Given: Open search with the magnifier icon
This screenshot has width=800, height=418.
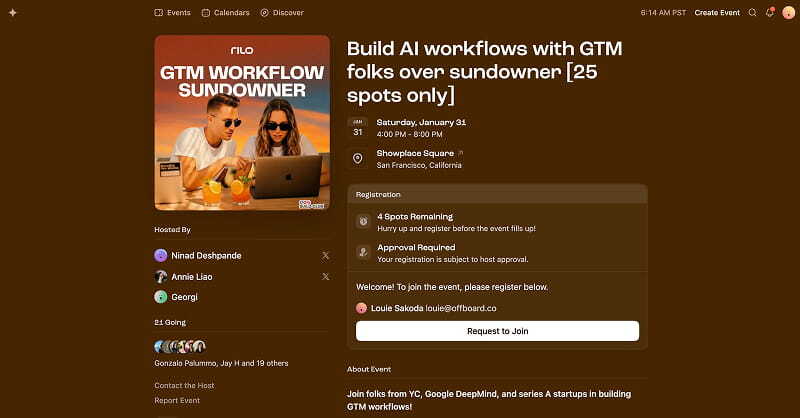Looking at the screenshot, I should coord(753,13).
